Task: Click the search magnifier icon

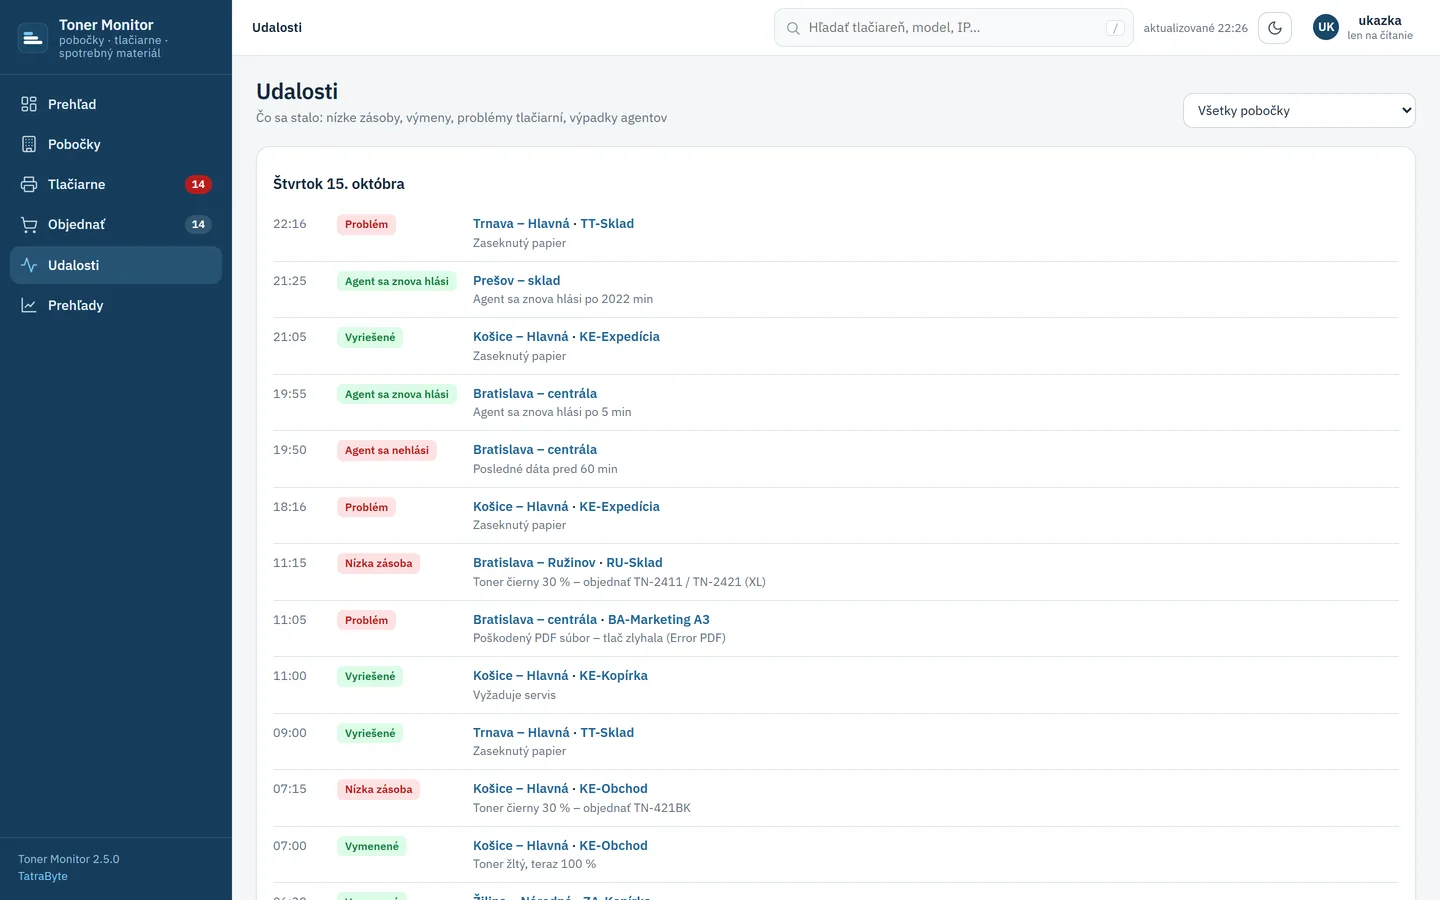Action: click(x=793, y=28)
